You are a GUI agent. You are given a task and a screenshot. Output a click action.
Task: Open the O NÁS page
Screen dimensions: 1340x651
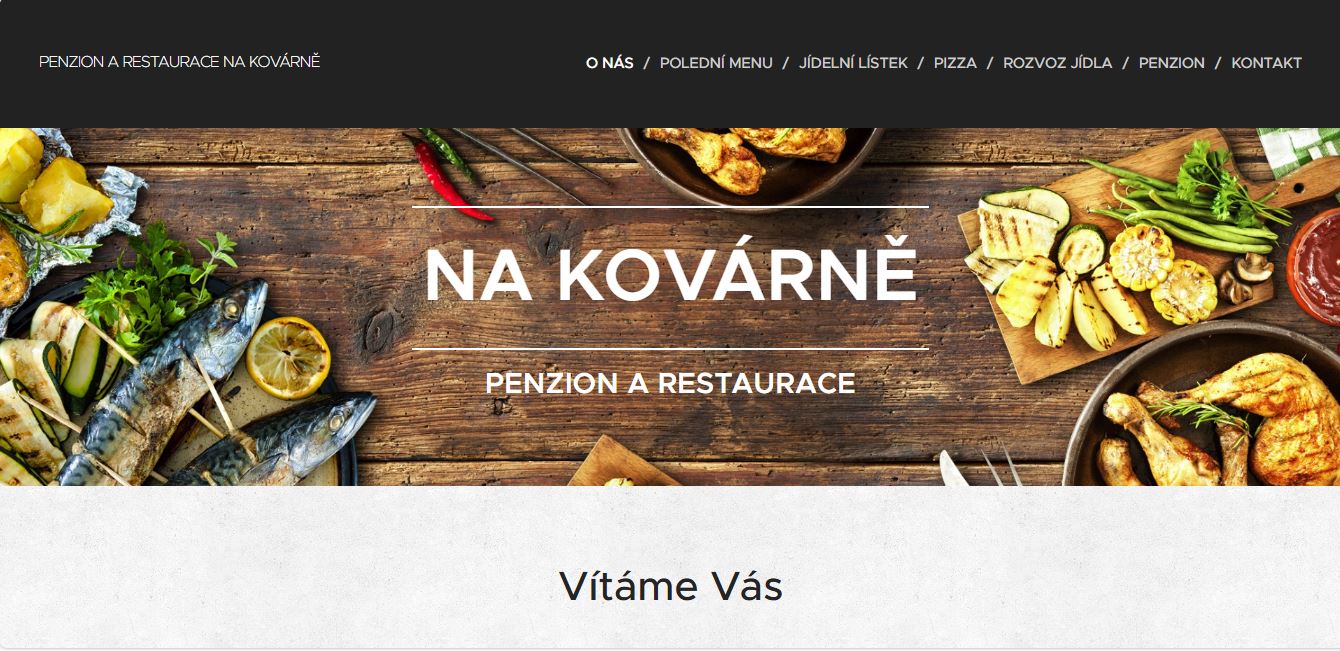(610, 63)
